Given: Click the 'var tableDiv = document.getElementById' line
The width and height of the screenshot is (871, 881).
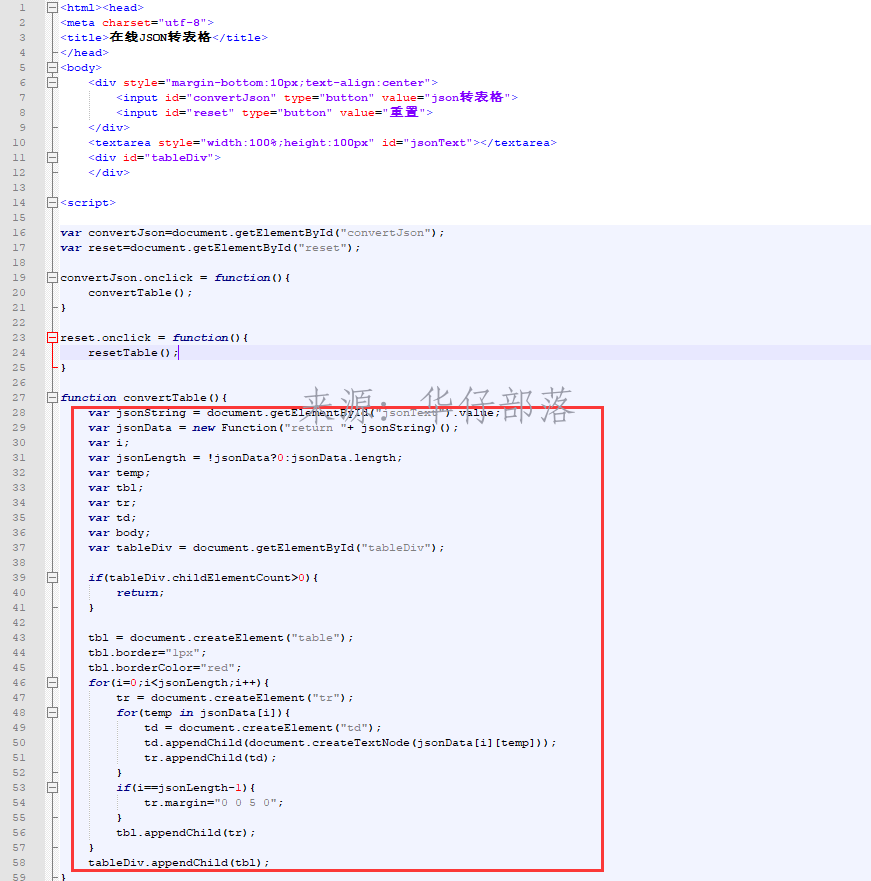Looking at the screenshot, I should 266,548.
